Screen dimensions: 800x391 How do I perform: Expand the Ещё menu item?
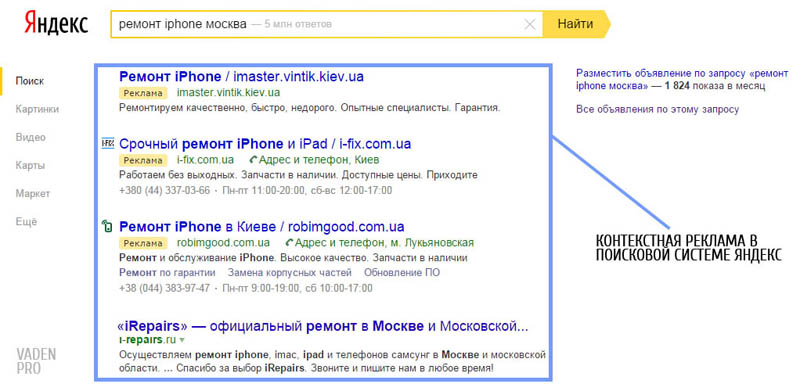26,222
